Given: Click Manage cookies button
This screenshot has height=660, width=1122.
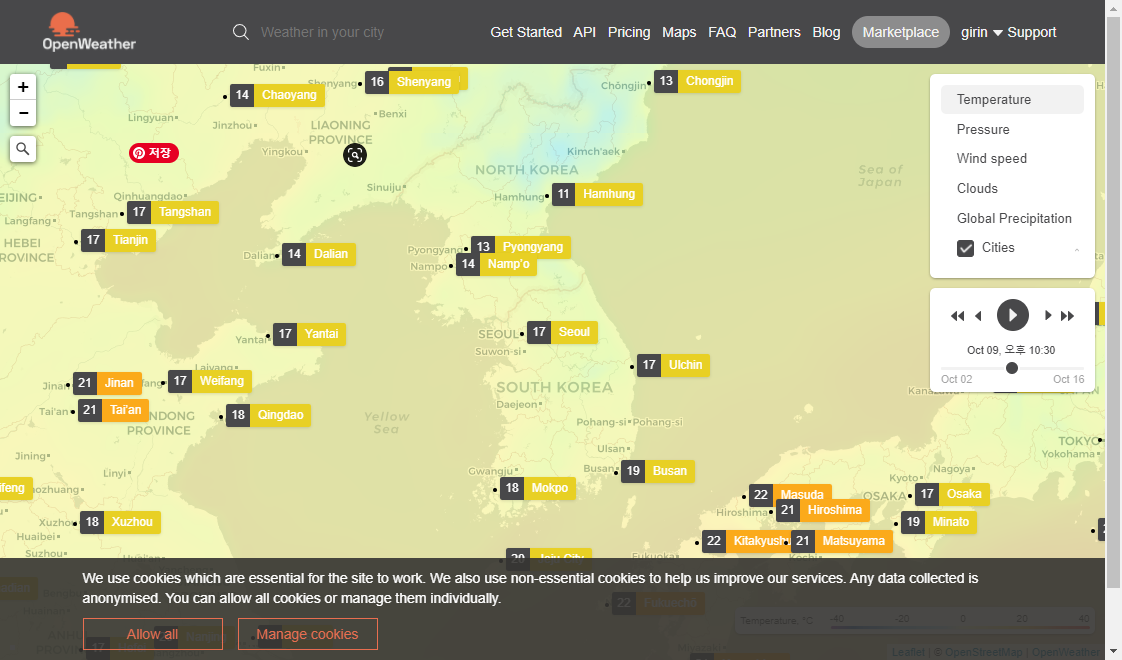Looking at the screenshot, I should pos(308,634).
